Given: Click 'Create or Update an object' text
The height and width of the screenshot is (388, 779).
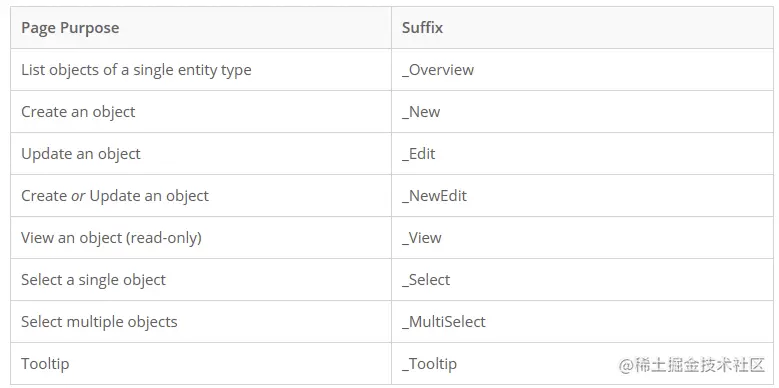Looking at the screenshot, I should (x=115, y=195).
